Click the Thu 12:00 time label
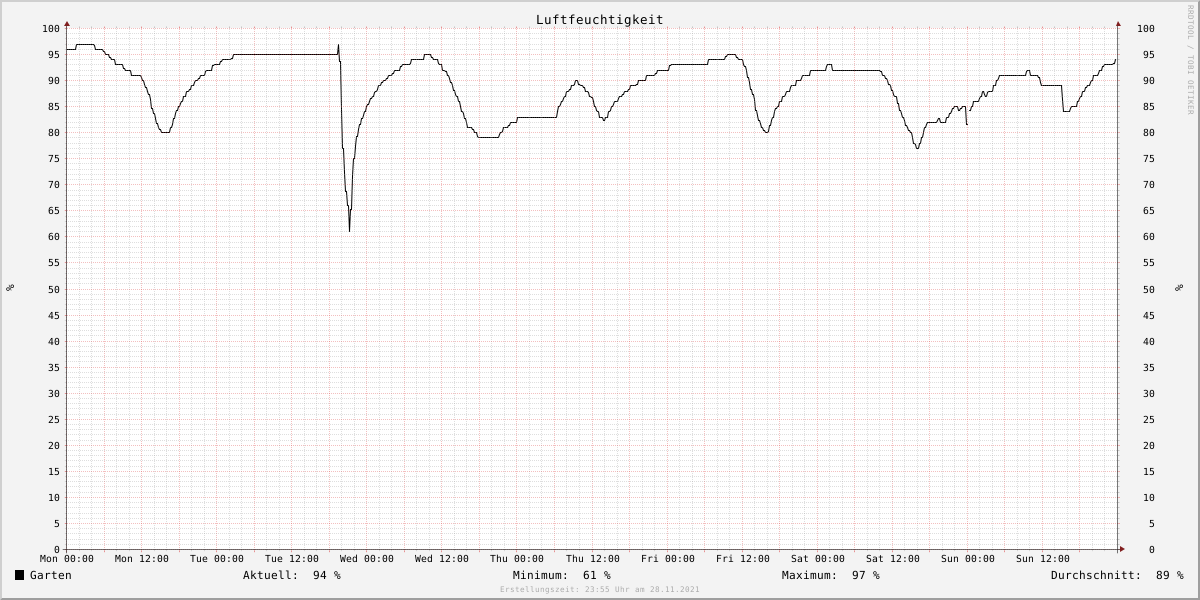The image size is (1200, 600). click(x=593, y=559)
